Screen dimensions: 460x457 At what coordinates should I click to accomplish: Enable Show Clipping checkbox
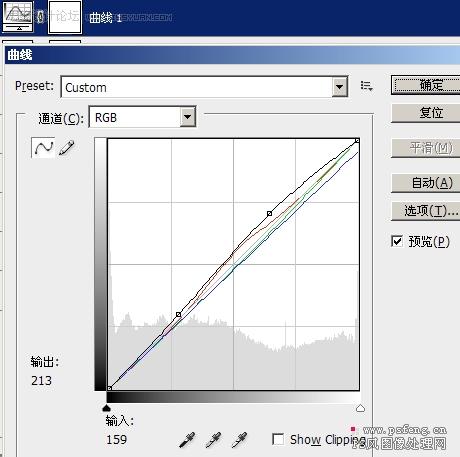point(278,439)
